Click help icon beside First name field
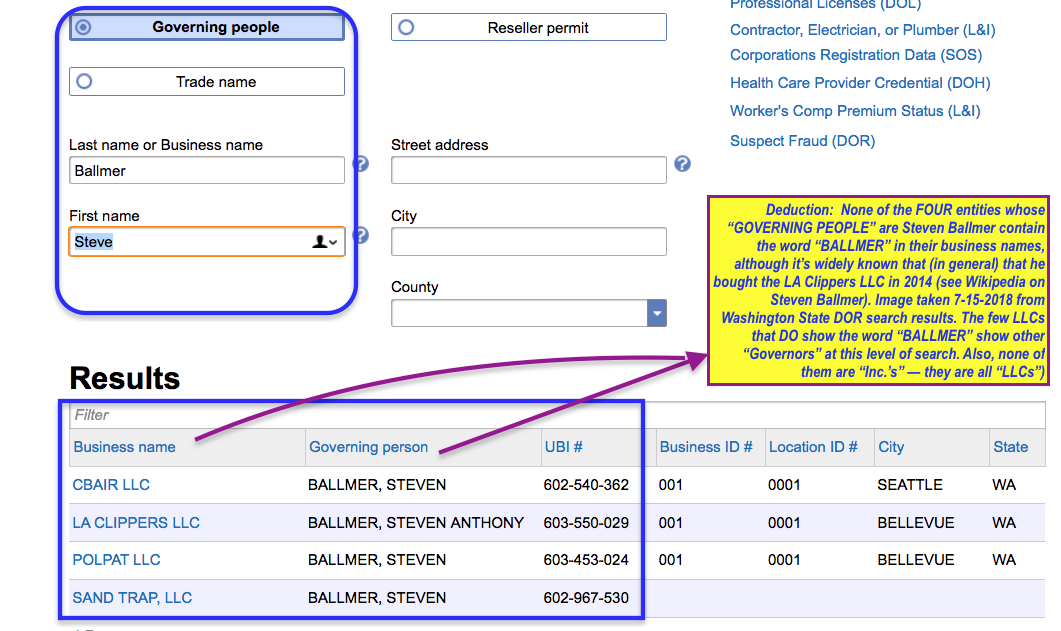This screenshot has width=1061, height=631. [x=361, y=236]
